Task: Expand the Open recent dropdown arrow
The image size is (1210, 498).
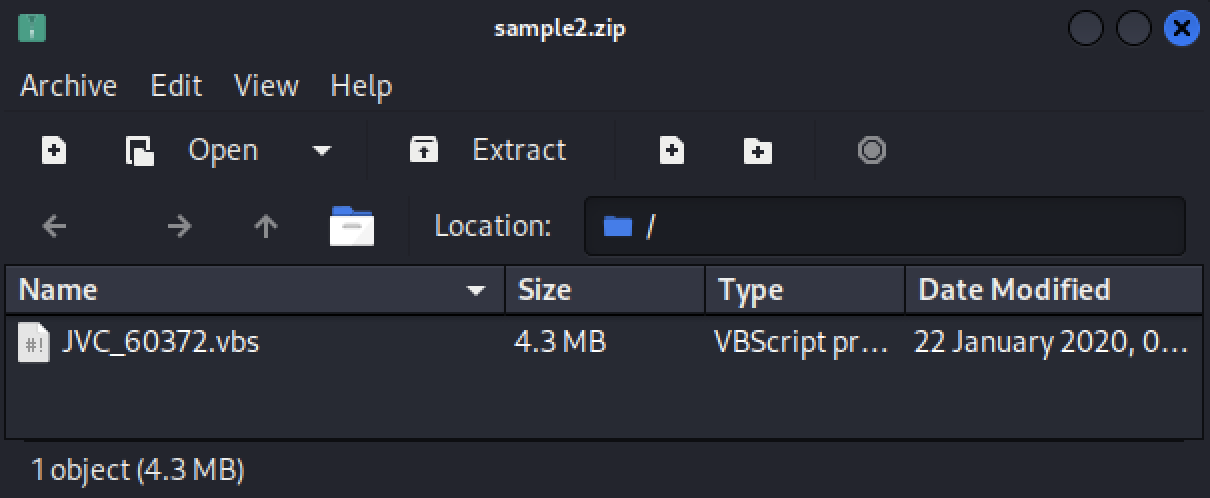Action: (x=322, y=151)
